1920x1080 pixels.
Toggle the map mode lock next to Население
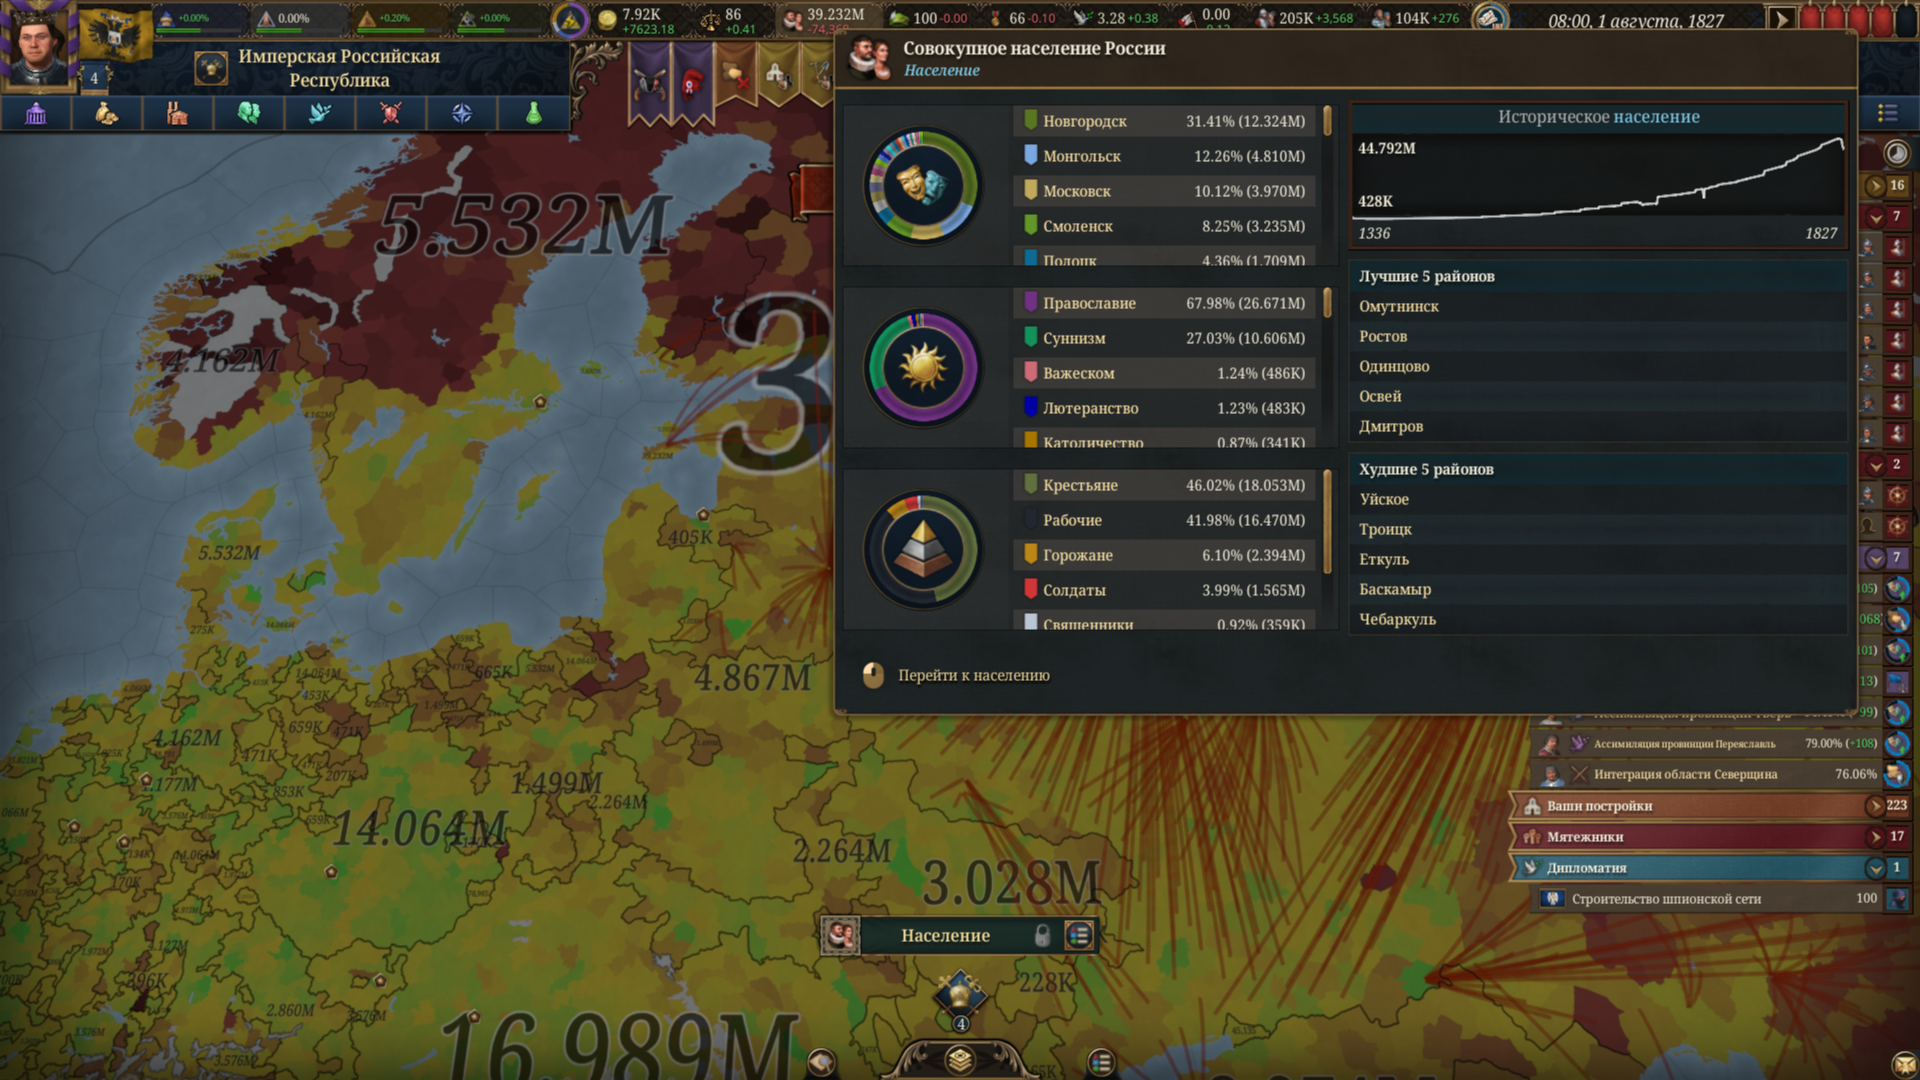point(1042,935)
